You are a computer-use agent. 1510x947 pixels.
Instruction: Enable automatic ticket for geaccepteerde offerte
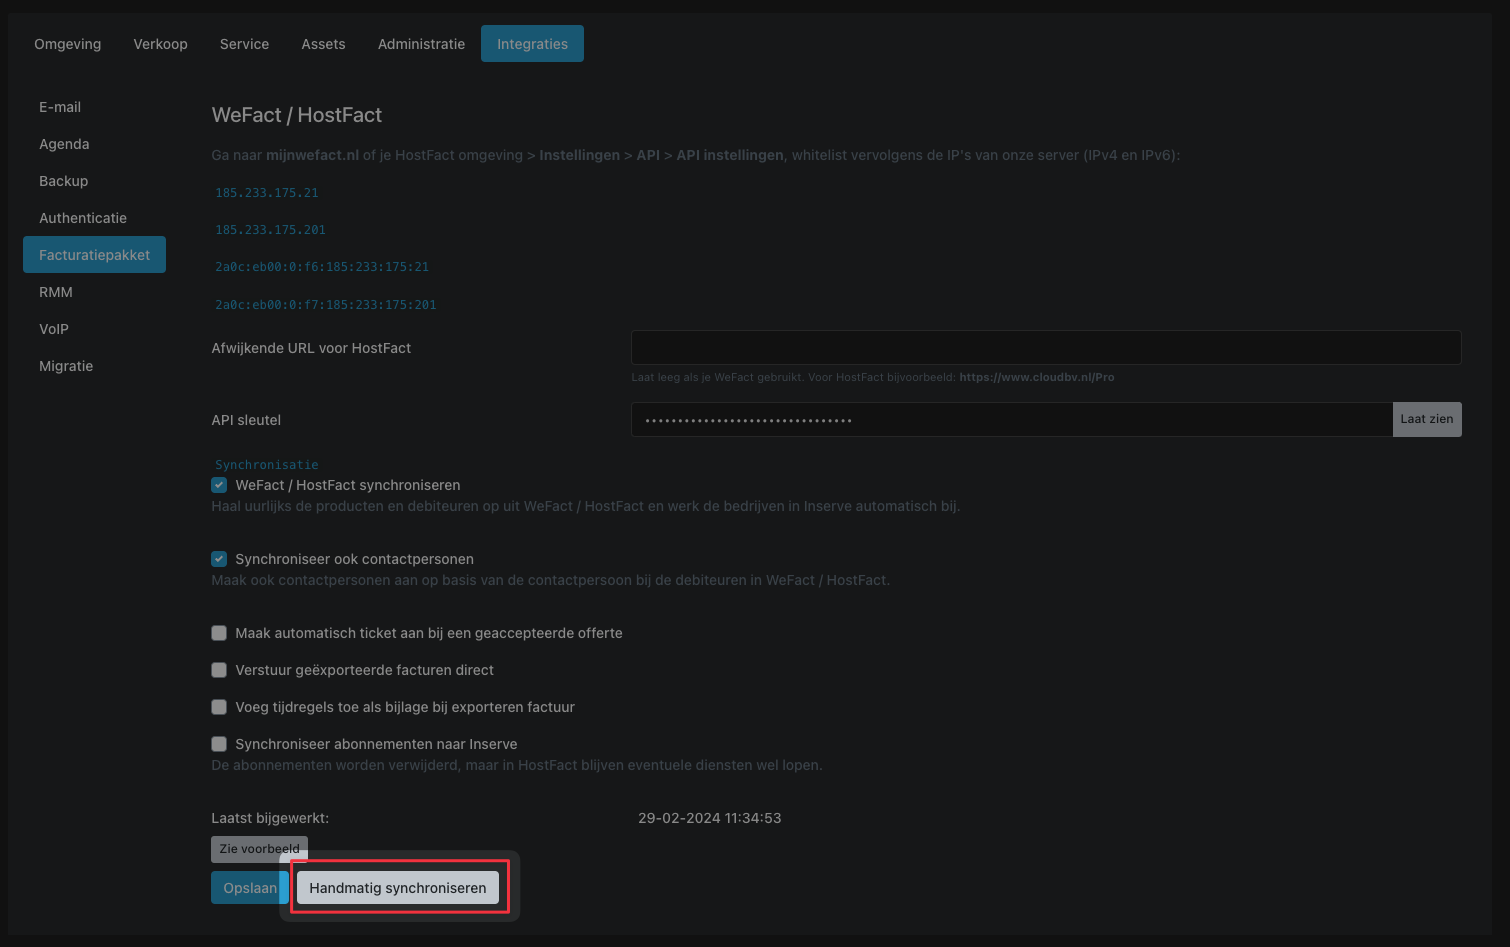[x=219, y=633]
